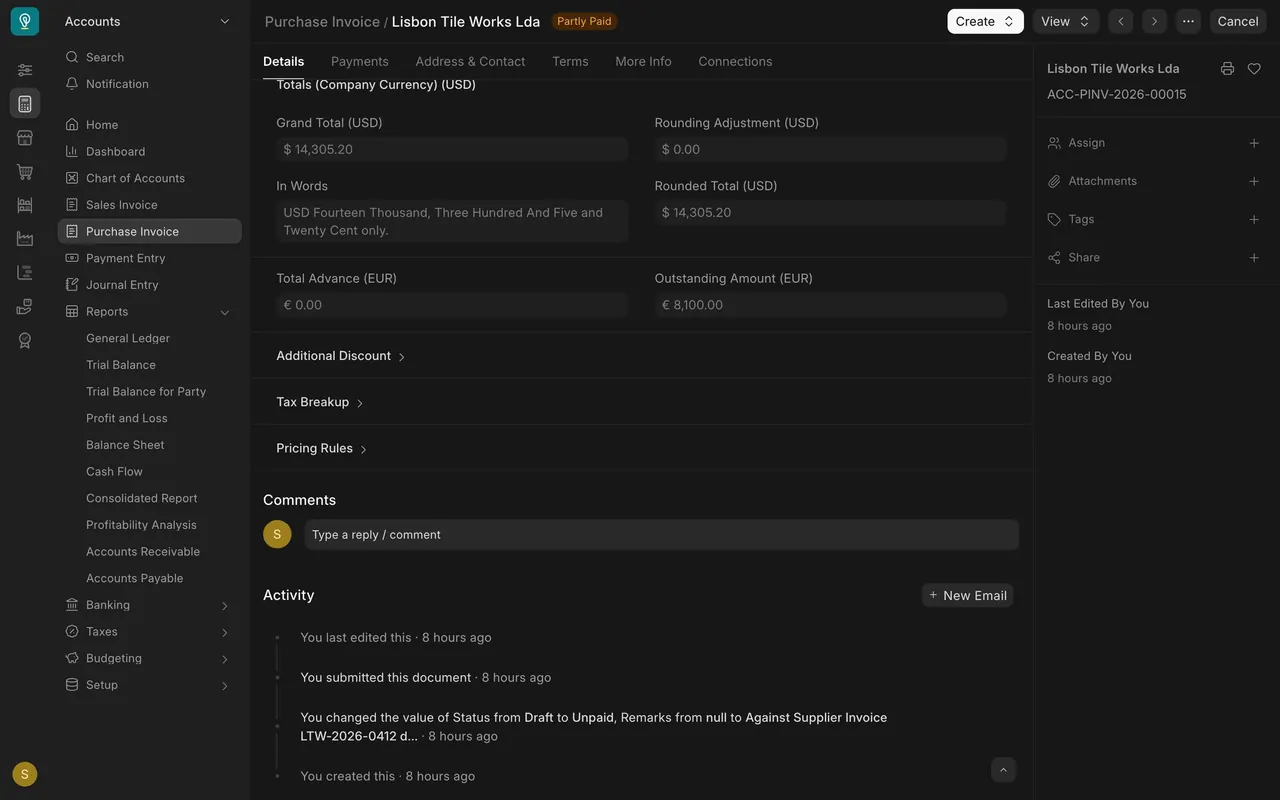Screen dimensions: 1280x800
Task: Open General Ledger report link
Action: click(128, 338)
